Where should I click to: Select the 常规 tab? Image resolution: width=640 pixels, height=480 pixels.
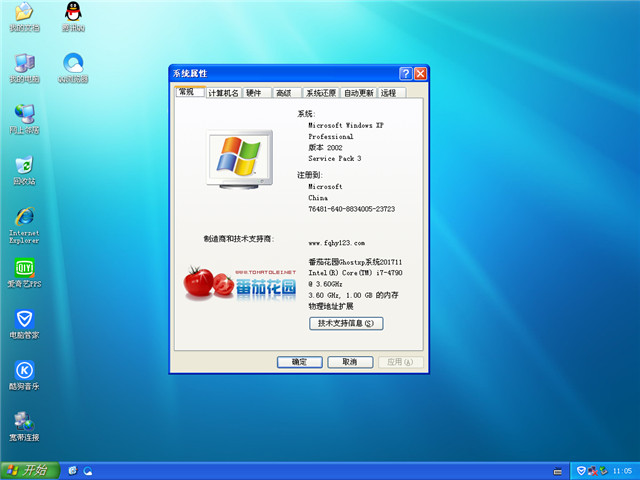tap(190, 92)
